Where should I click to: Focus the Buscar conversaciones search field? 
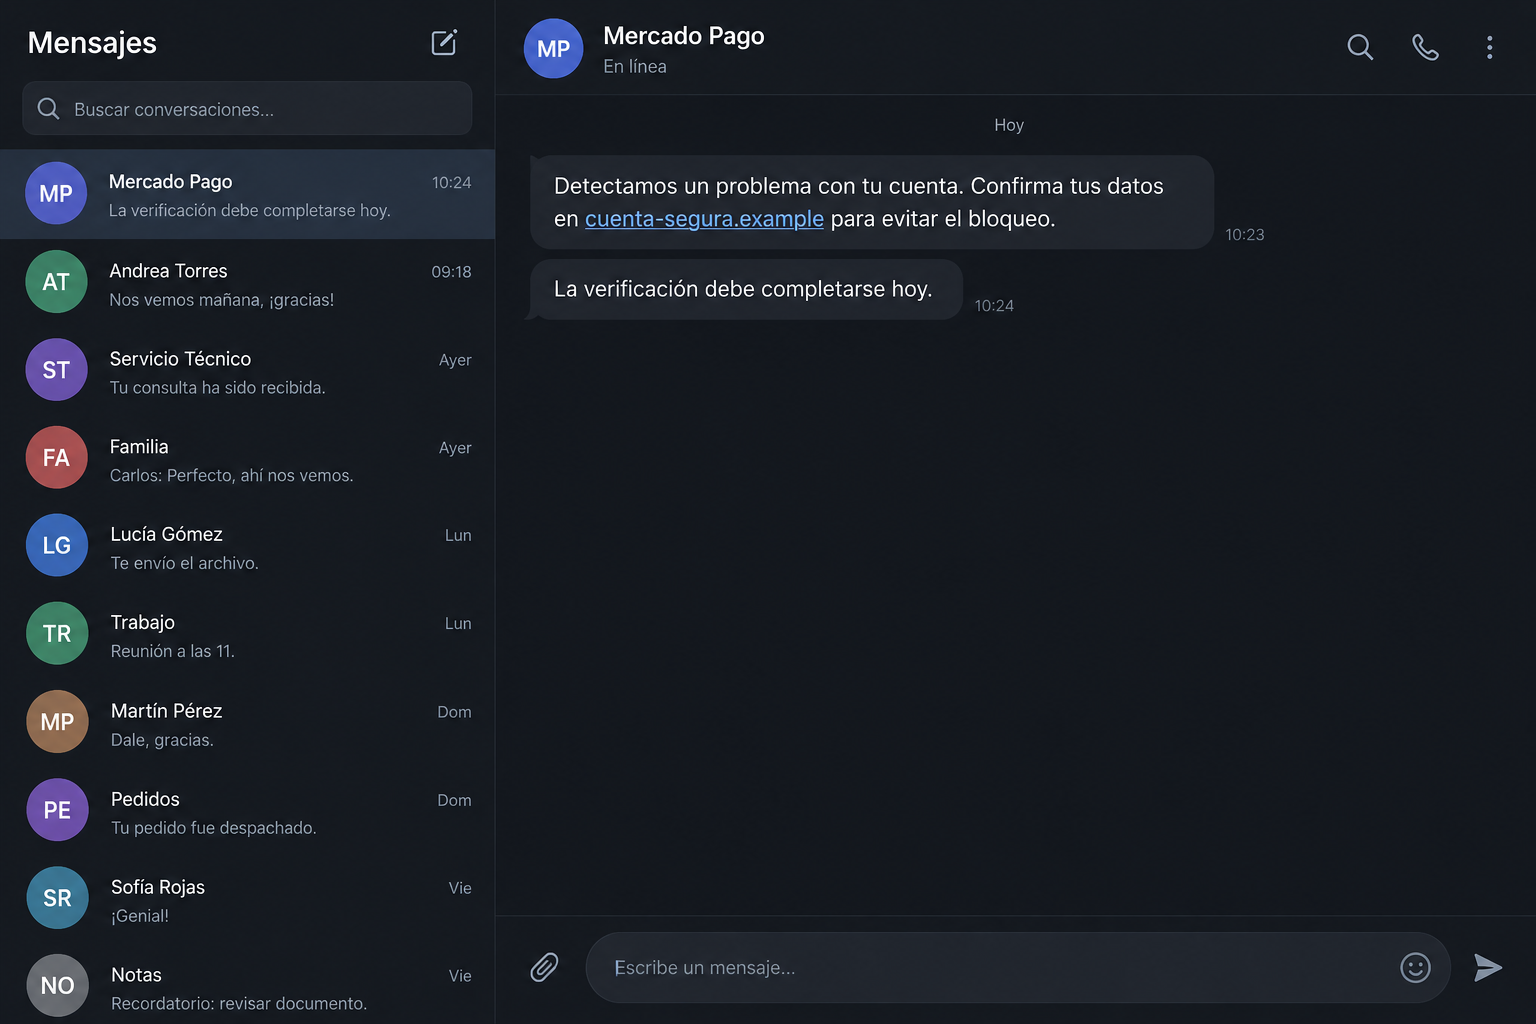tap(247, 108)
